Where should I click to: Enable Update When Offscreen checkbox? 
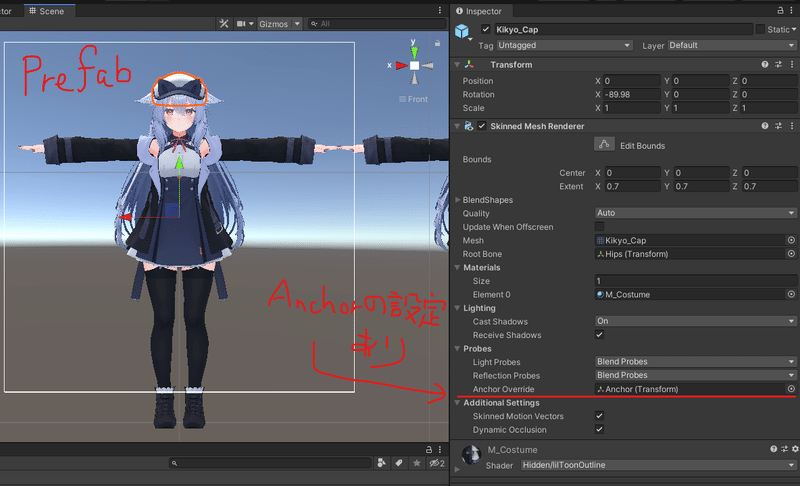[x=599, y=226]
